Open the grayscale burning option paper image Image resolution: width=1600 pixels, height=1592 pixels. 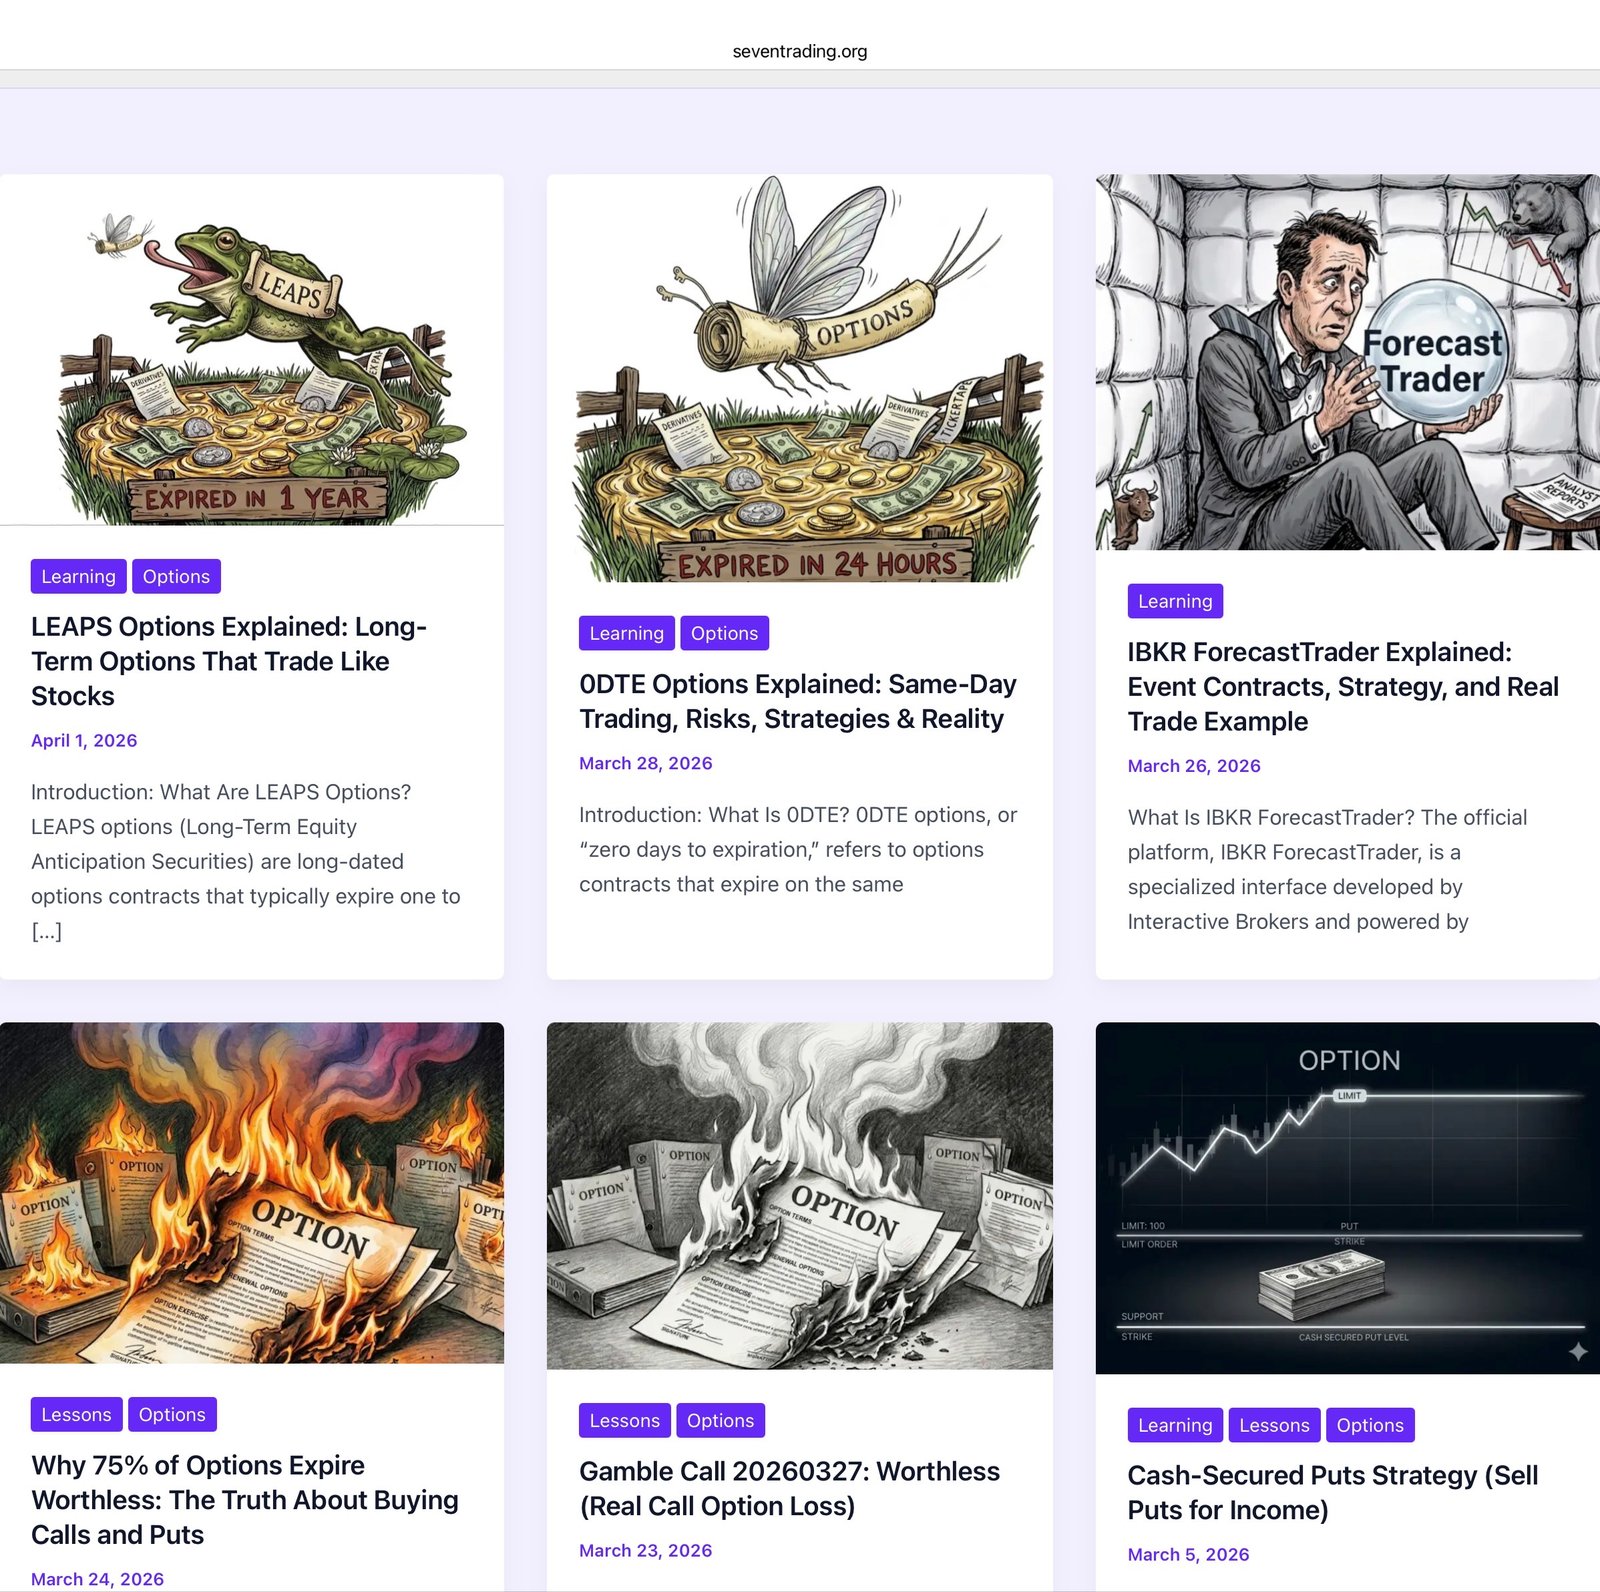[799, 1196]
